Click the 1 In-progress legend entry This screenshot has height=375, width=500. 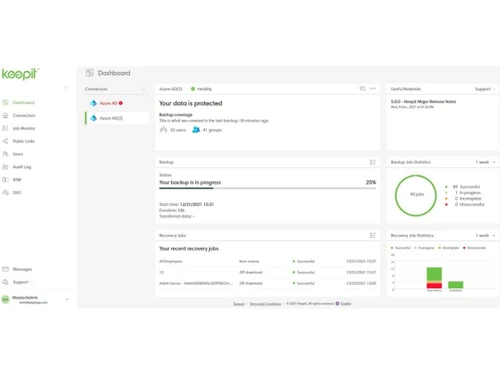pyautogui.click(x=463, y=193)
